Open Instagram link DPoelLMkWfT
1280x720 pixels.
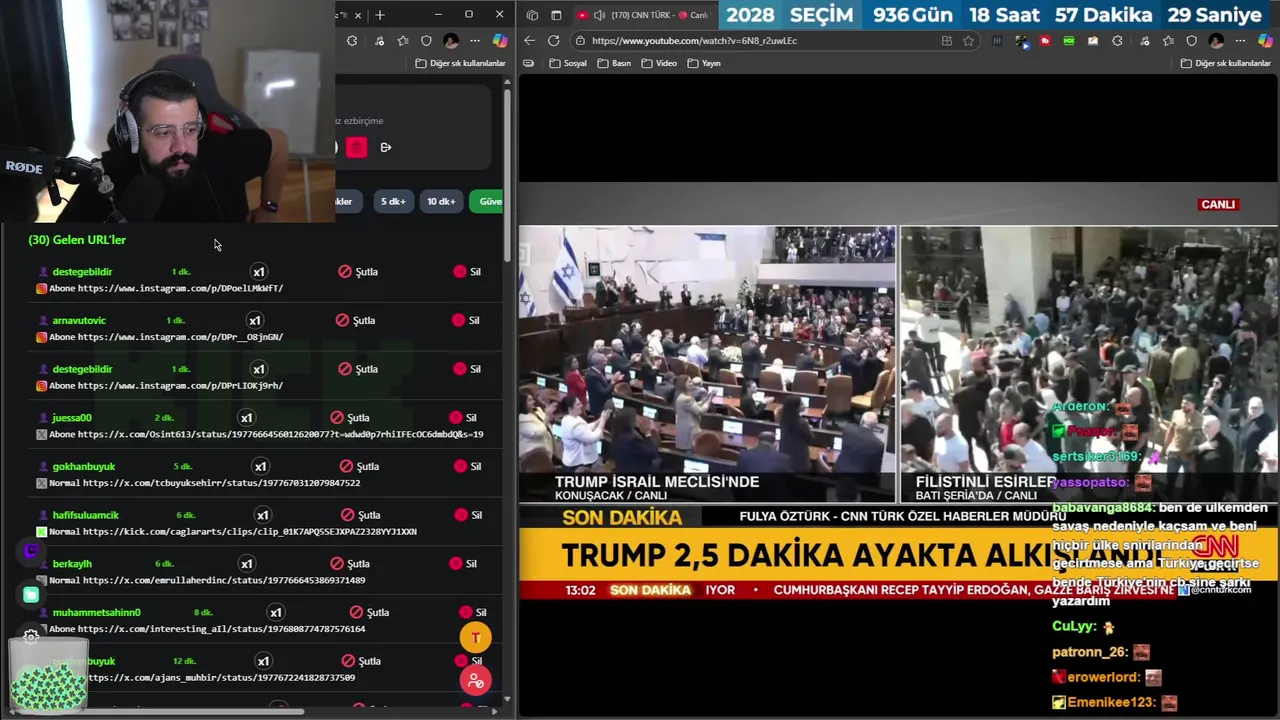(180, 288)
